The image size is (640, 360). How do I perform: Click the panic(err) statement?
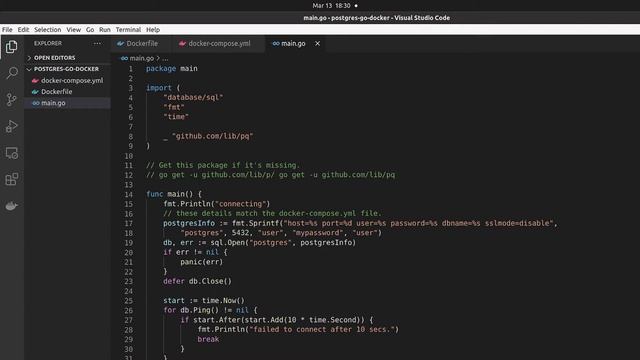coord(202,262)
